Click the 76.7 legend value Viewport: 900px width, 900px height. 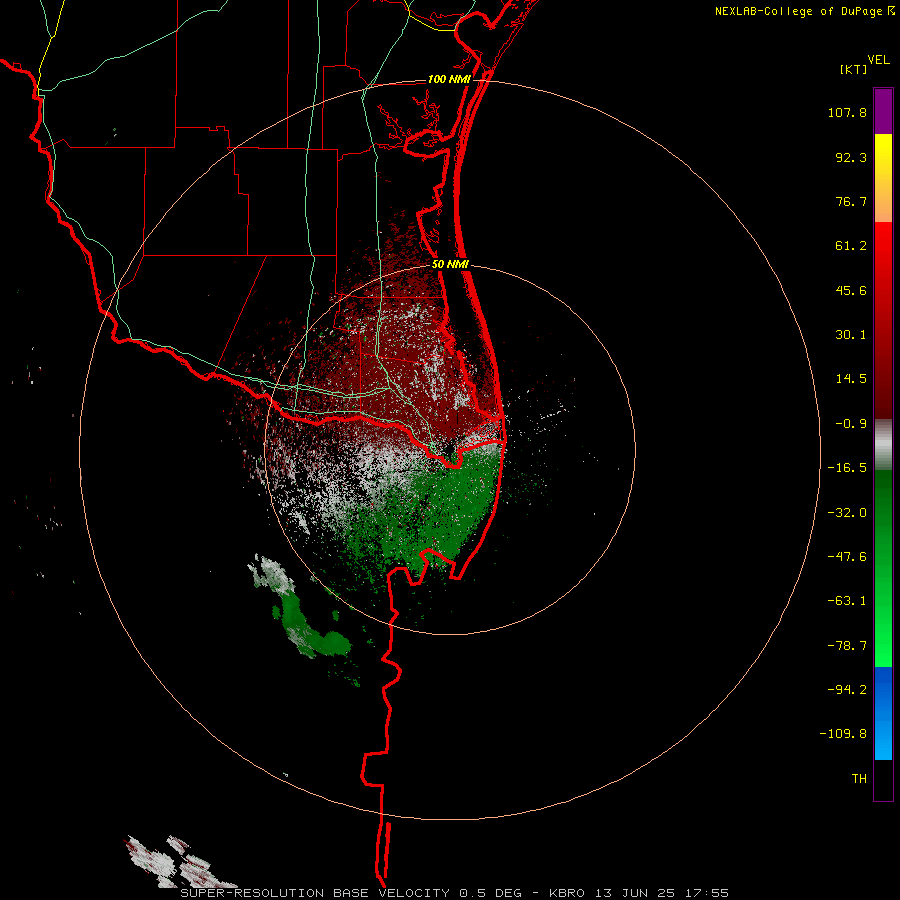(x=851, y=201)
